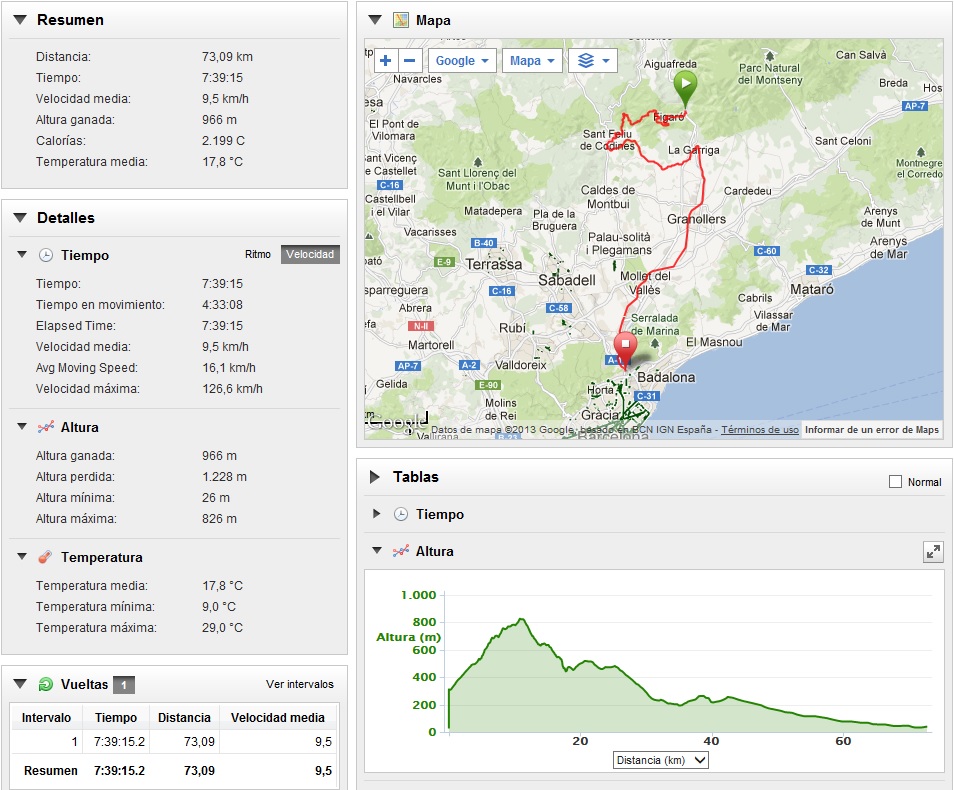
Task: Select the Temperatura mínima value 9,0 °C
Action: pos(219,607)
